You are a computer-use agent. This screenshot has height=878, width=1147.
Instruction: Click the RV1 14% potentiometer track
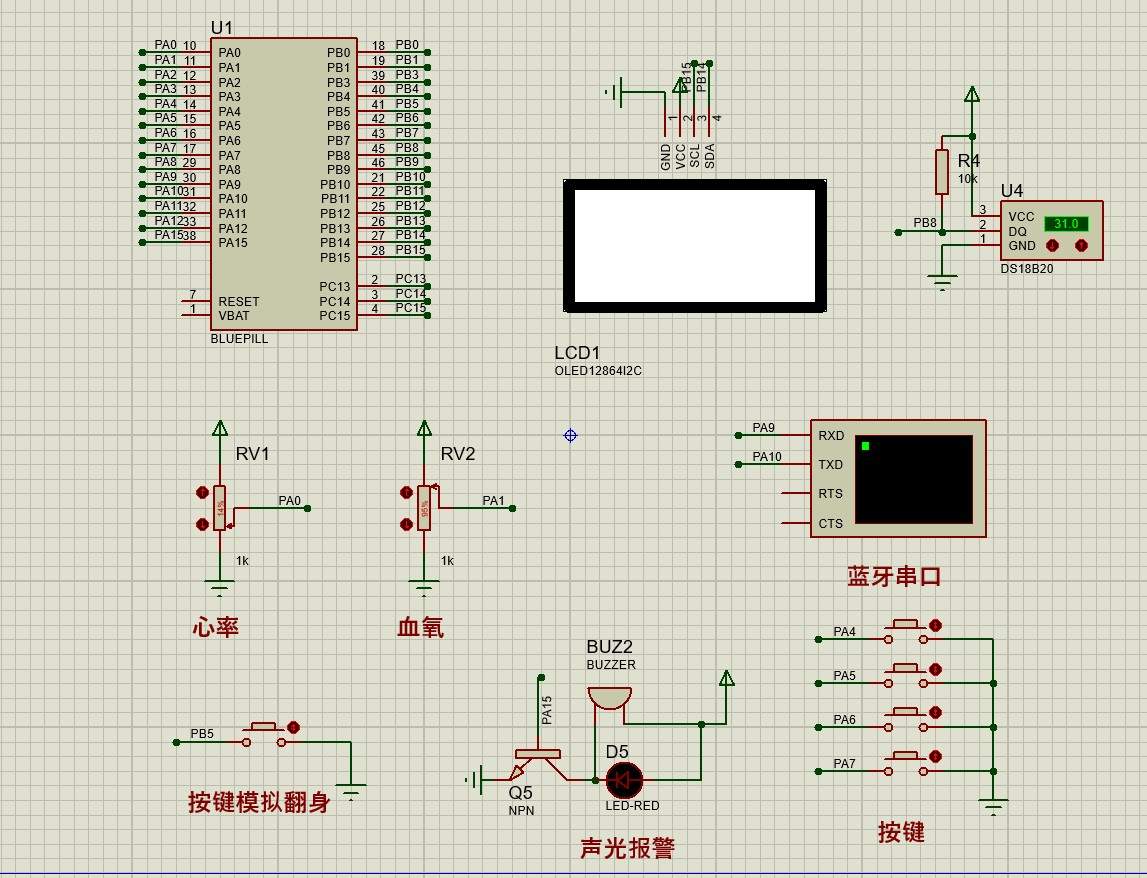click(219, 508)
